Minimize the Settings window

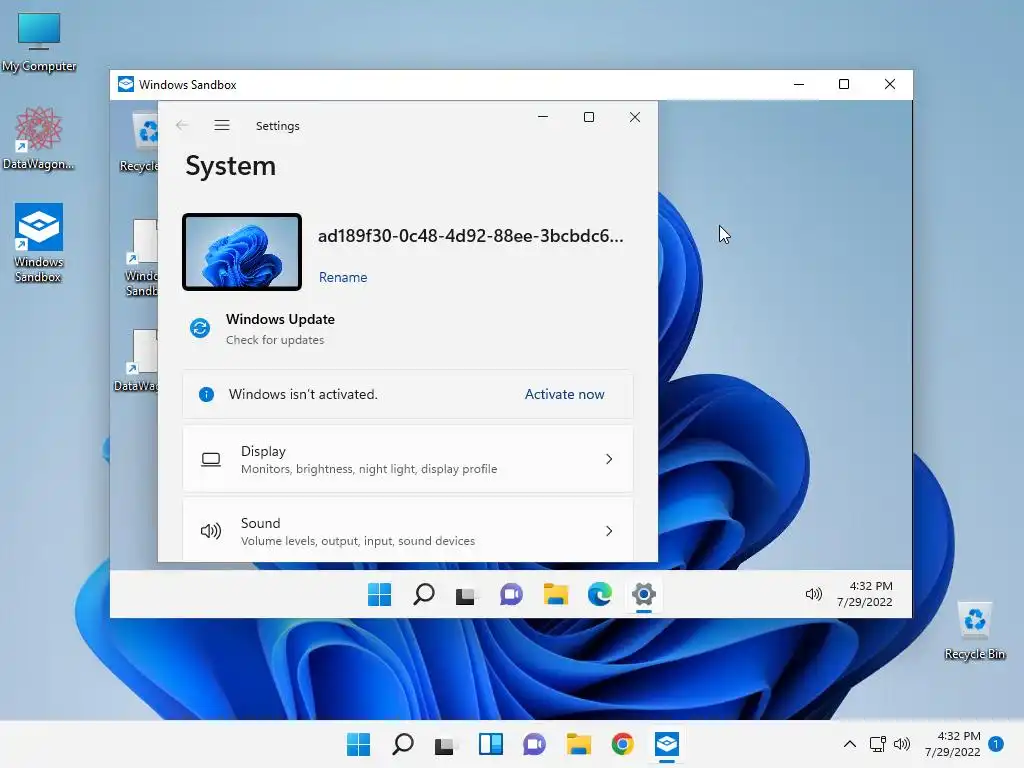[543, 117]
